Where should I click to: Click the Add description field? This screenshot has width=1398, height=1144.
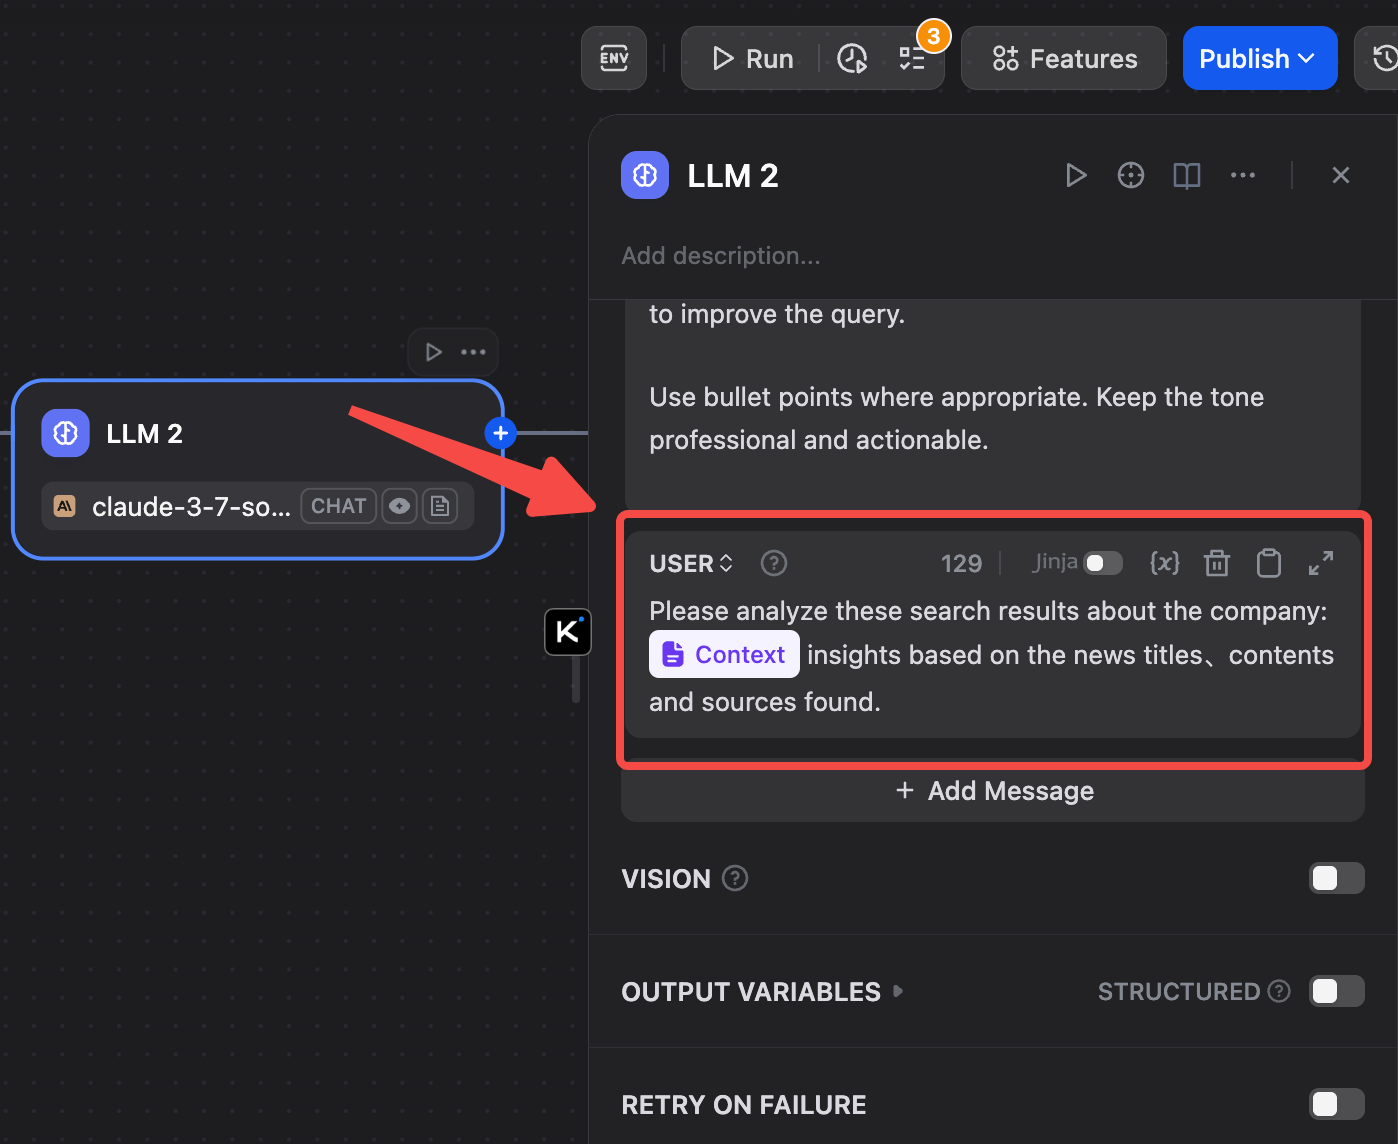coord(721,256)
